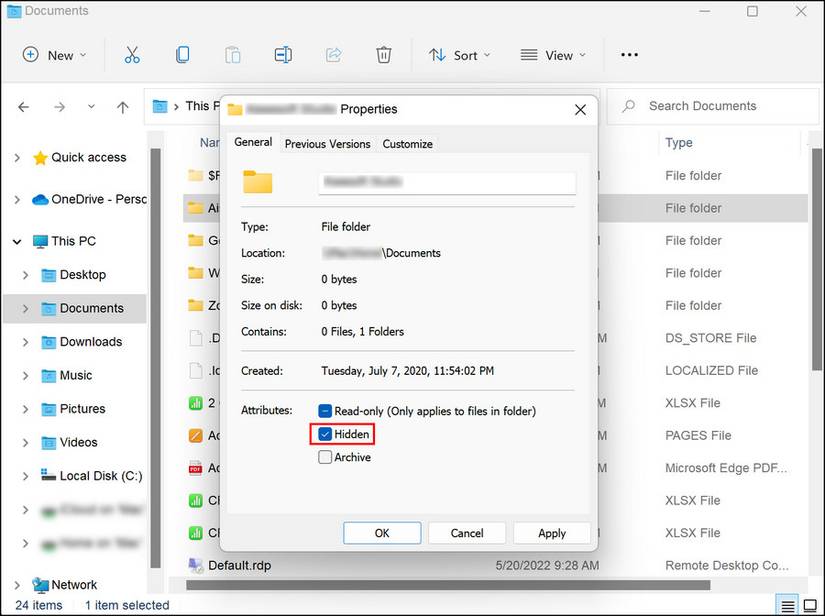Click the Paste clipboard icon
The image size is (825, 616).
(x=233, y=55)
